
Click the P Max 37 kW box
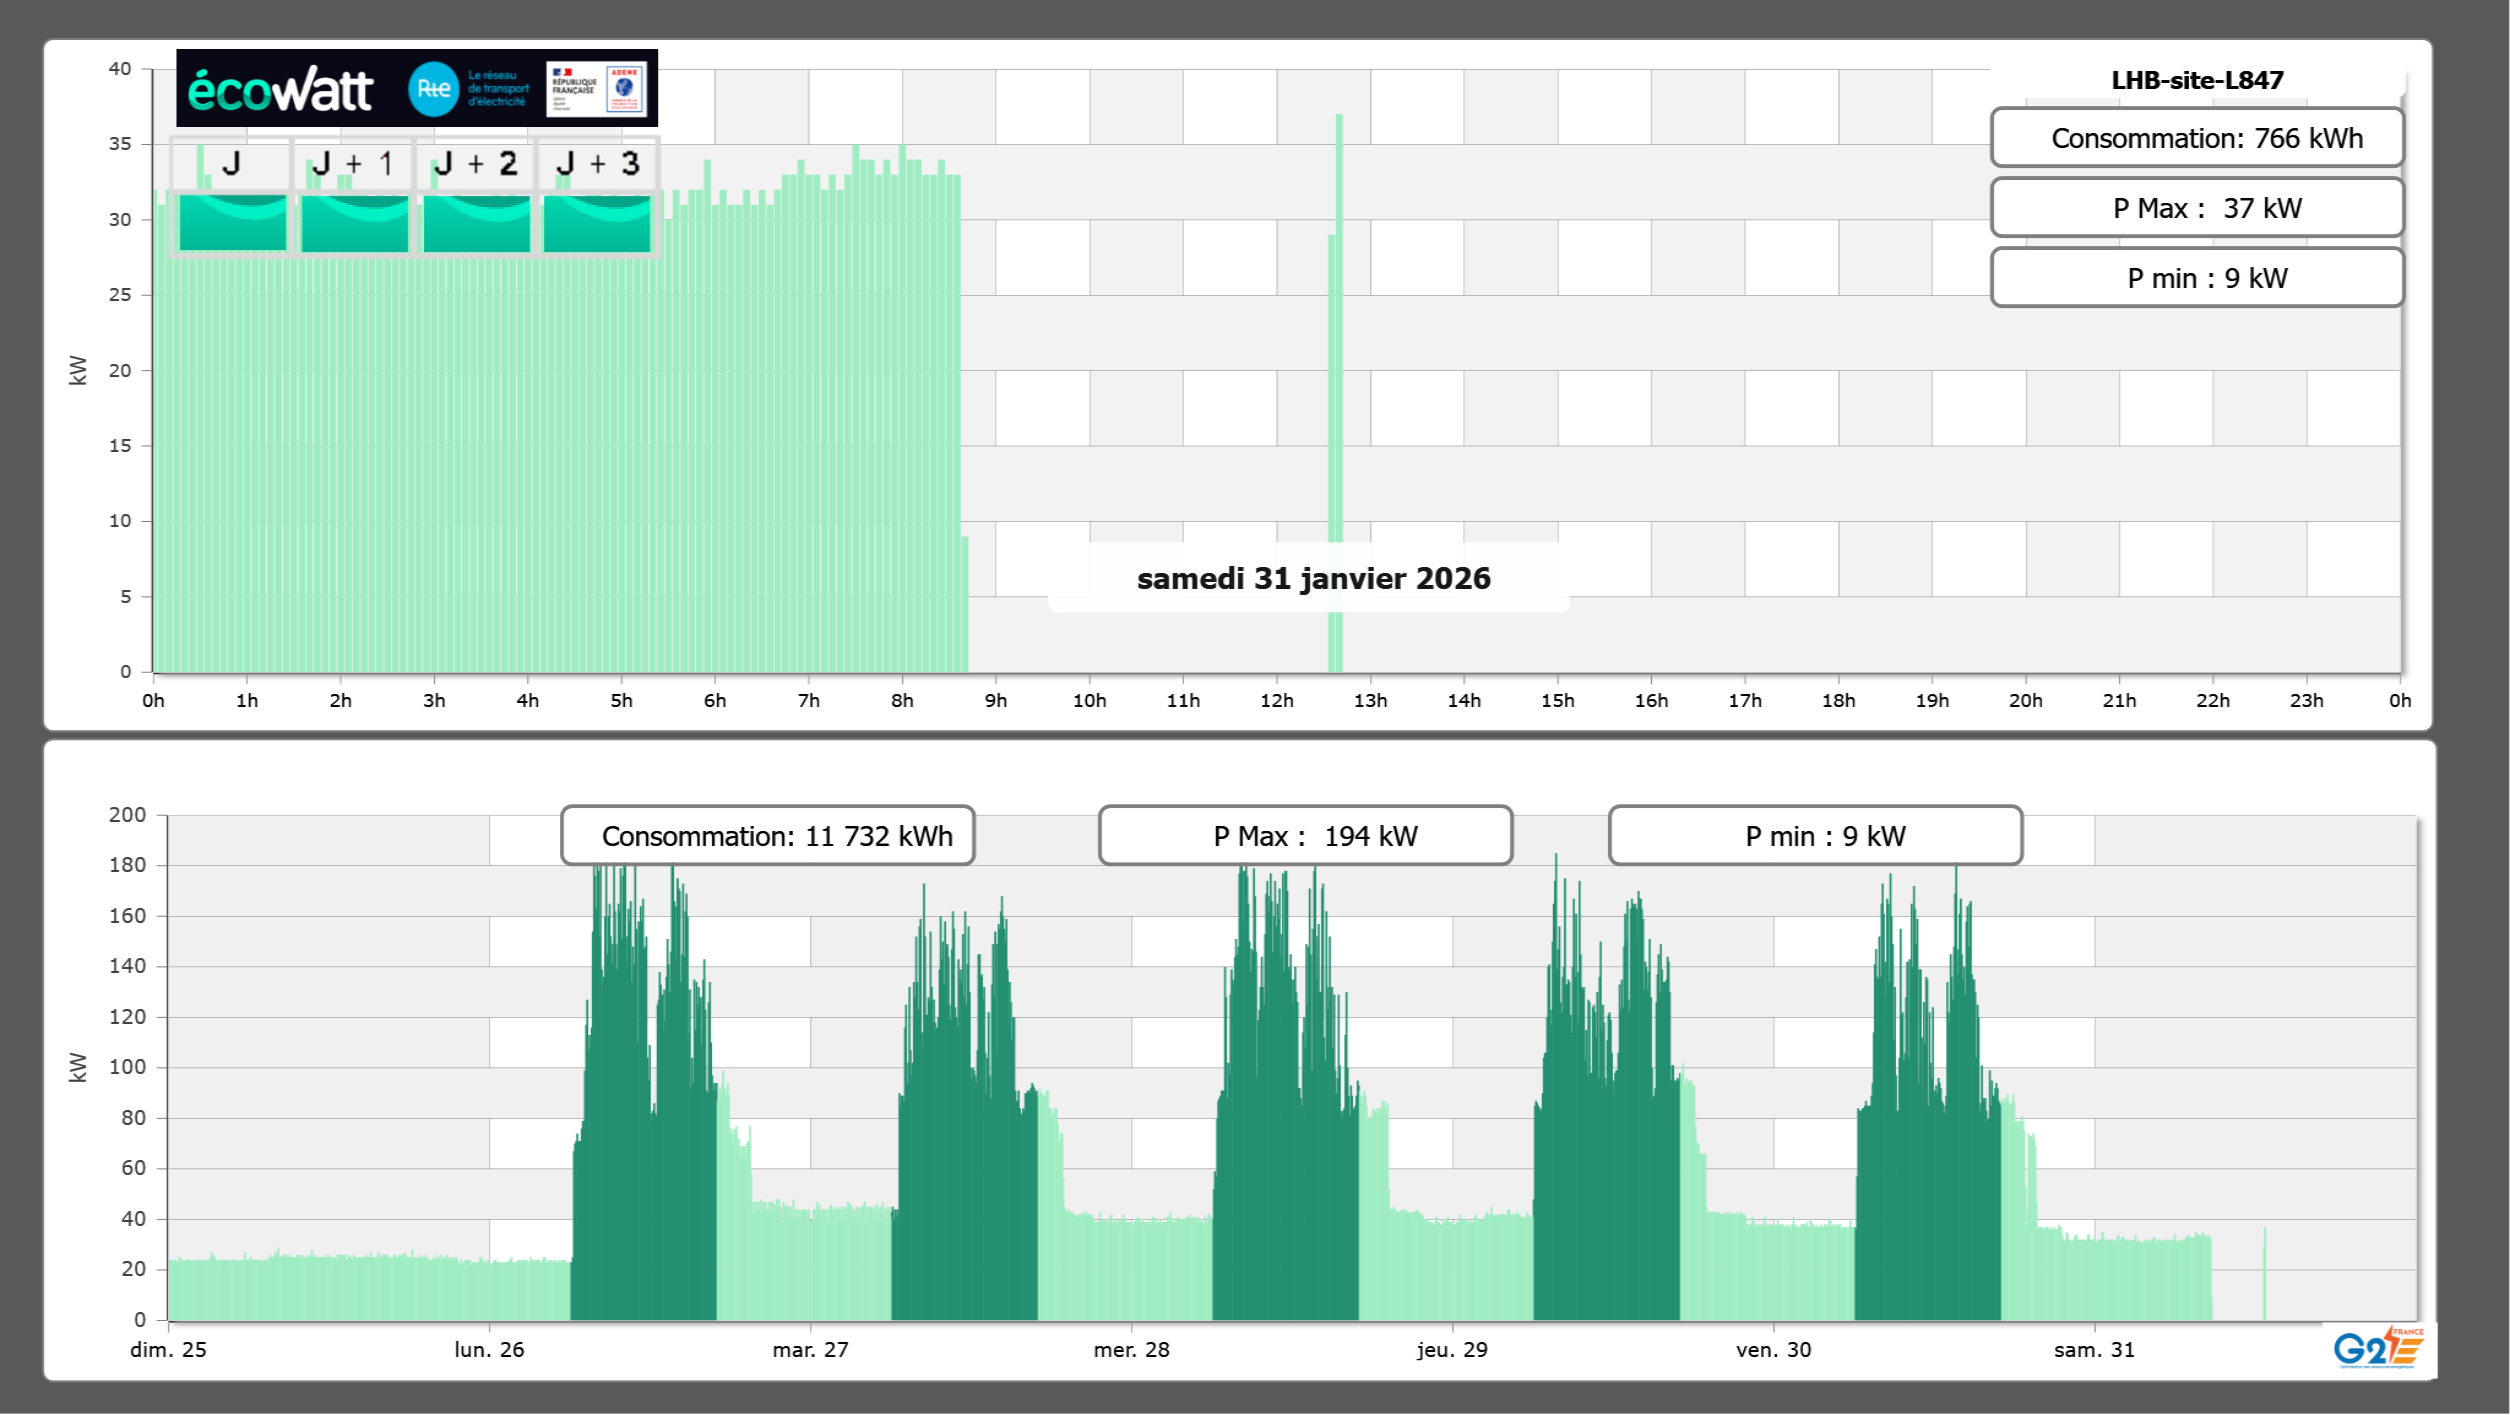click(2196, 208)
